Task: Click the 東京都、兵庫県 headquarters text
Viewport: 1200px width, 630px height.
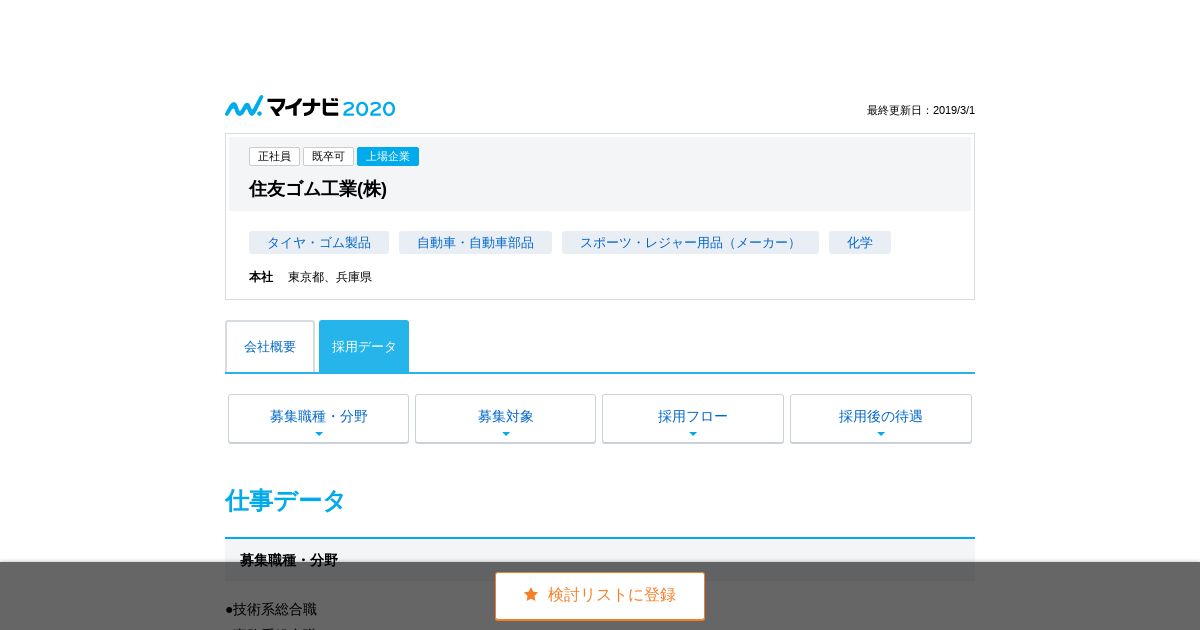Action: (x=330, y=277)
